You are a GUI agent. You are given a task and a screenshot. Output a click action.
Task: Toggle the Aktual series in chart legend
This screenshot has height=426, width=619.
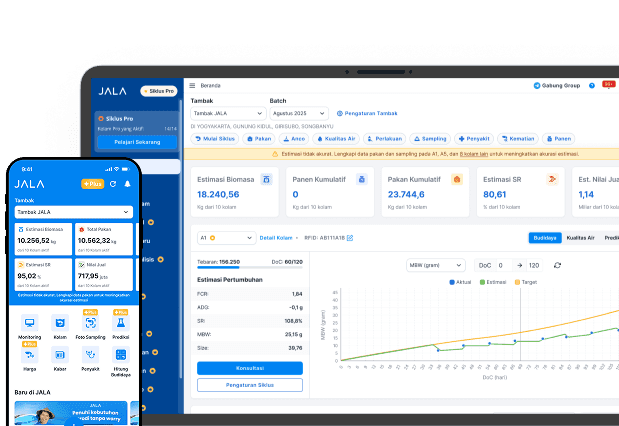(x=461, y=282)
